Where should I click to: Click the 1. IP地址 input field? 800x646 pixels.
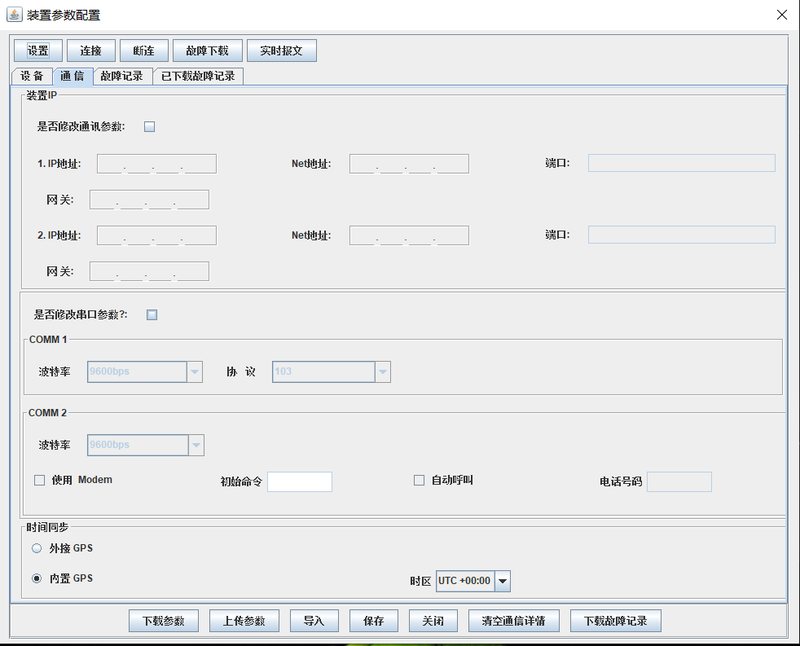pyautogui.click(x=157, y=164)
